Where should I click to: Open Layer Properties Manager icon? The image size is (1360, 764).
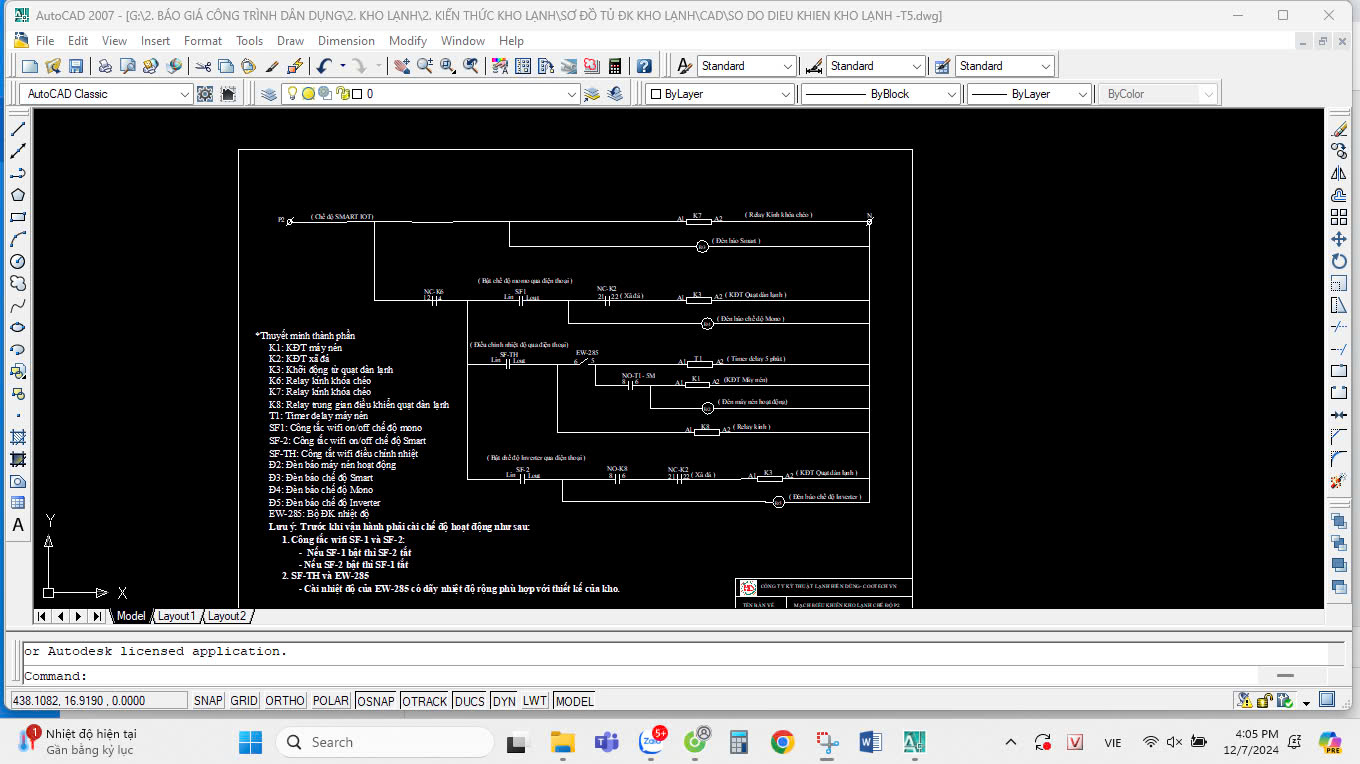tap(269, 94)
